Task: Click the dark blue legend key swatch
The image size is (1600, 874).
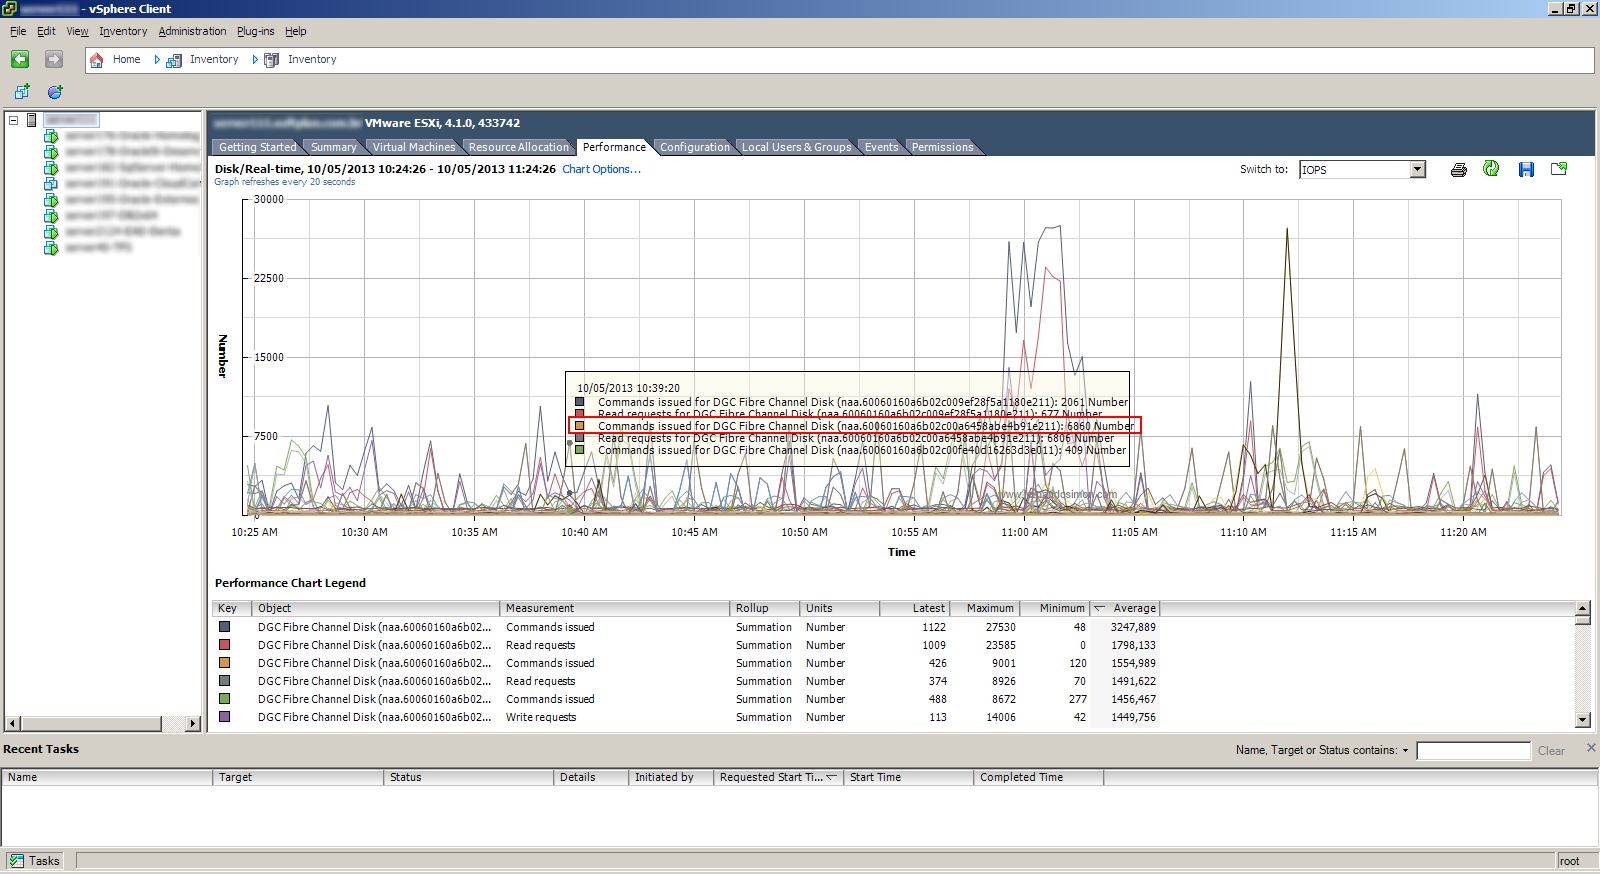Action: pyautogui.click(x=225, y=627)
